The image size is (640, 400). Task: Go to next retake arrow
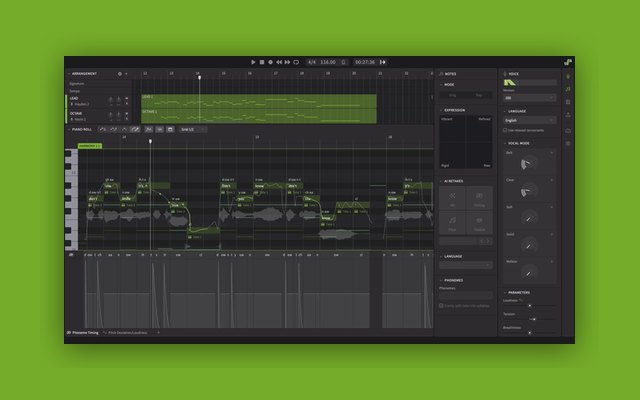pyautogui.click(x=488, y=241)
